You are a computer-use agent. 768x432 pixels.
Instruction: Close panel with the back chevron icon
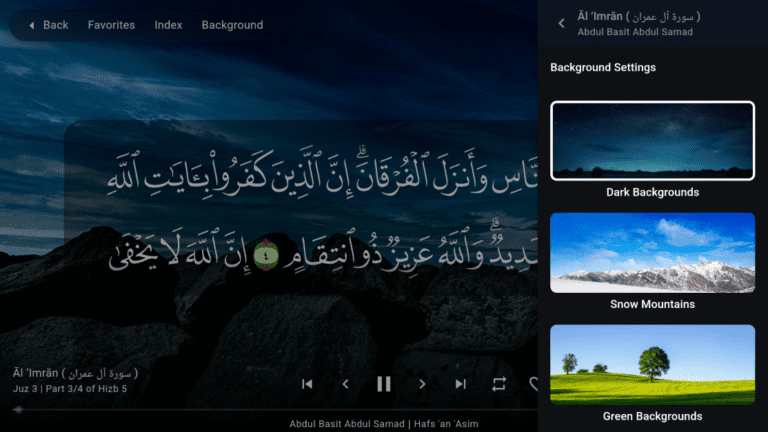[561, 23]
